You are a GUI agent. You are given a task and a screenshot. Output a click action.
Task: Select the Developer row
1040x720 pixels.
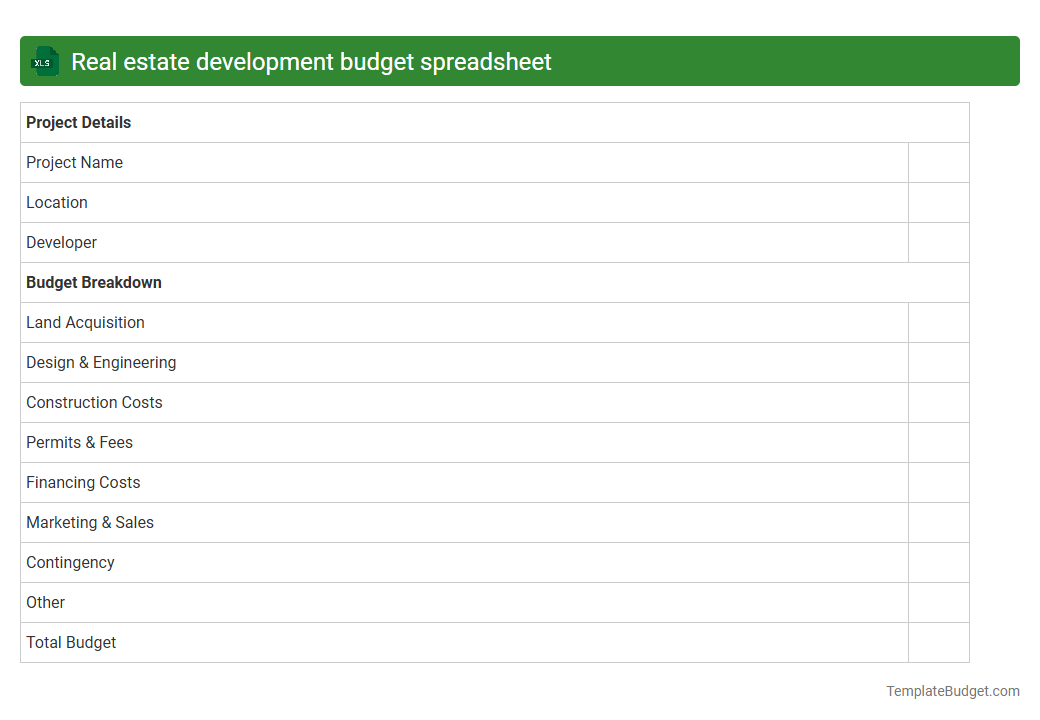point(61,242)
